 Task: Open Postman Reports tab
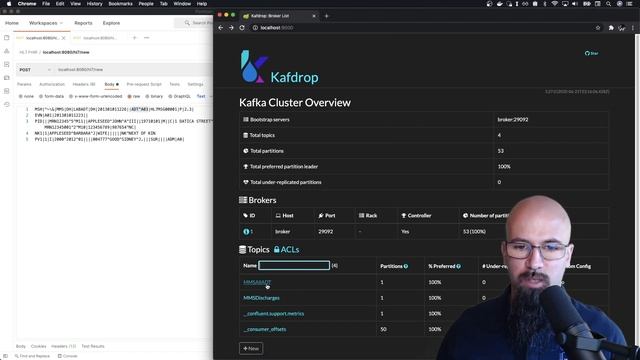[83, 23]
